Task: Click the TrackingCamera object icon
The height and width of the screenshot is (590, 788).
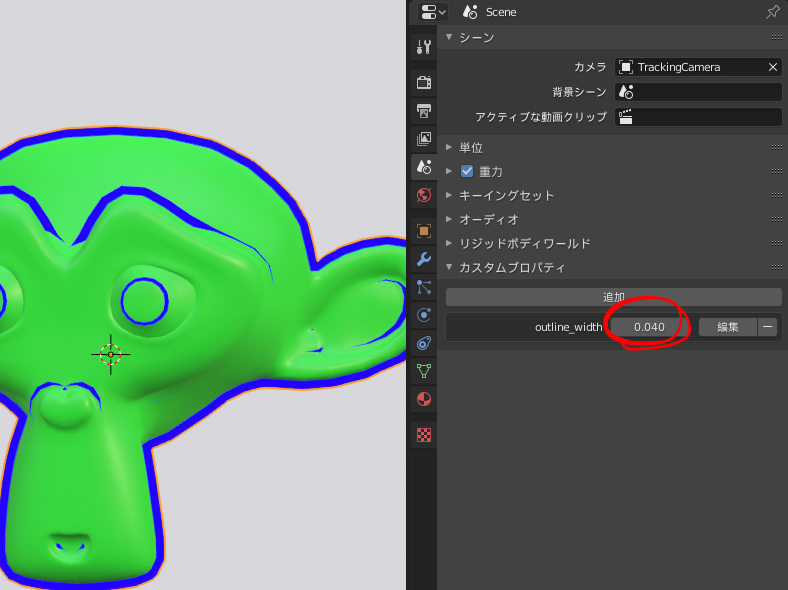Action: click(626, 67)
